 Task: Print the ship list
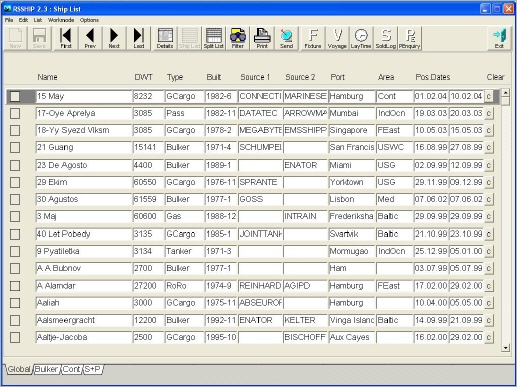pyautogui.click(x=262, y=38)
